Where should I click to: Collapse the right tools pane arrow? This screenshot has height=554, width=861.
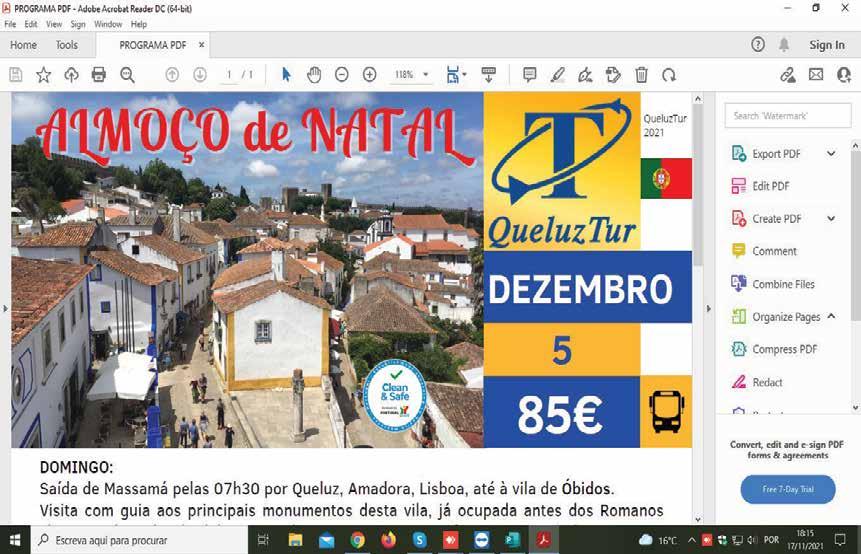pyautogui.click(x=708, y=309)
